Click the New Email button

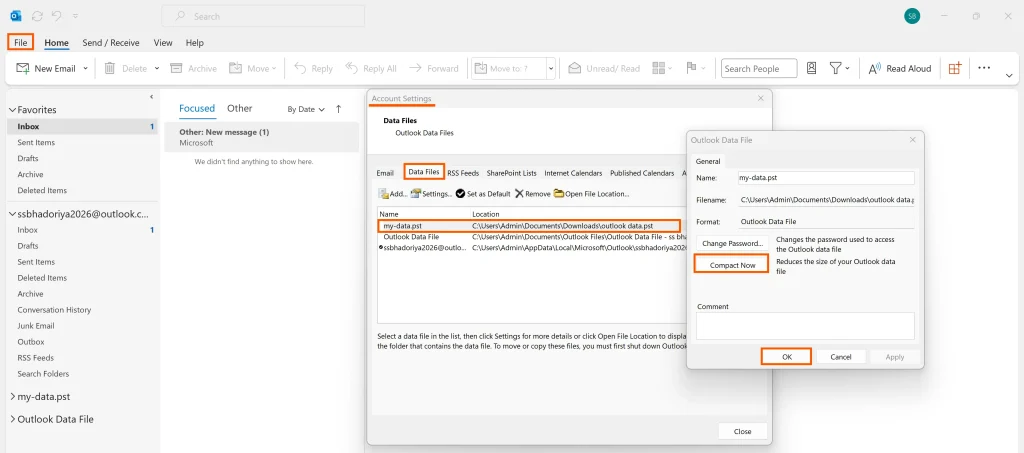(x=46, y=69)
